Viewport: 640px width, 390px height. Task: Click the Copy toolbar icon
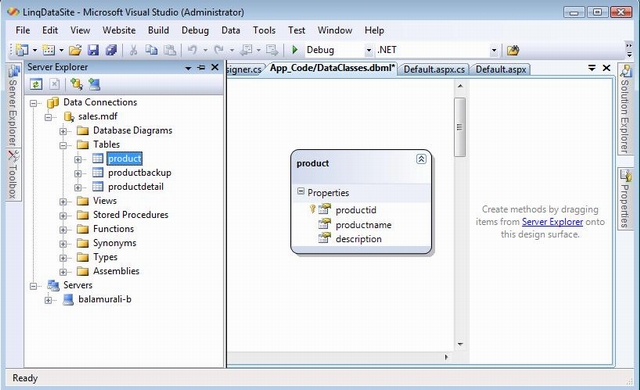coord(151,50)
